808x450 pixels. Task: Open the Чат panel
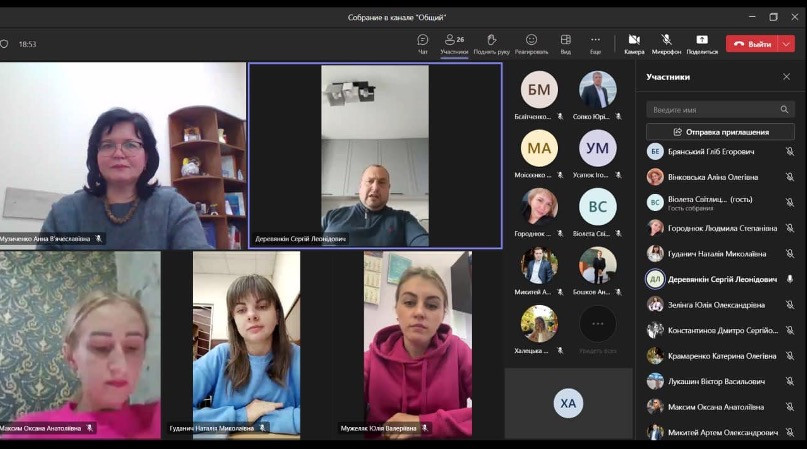[422, 40]
